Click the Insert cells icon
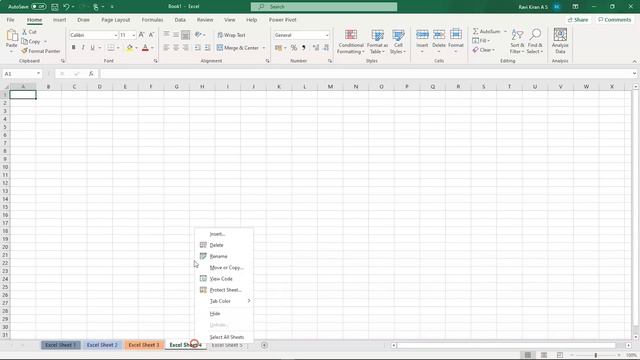This screenshot has height=360, width=640. [x=422, y=35]
